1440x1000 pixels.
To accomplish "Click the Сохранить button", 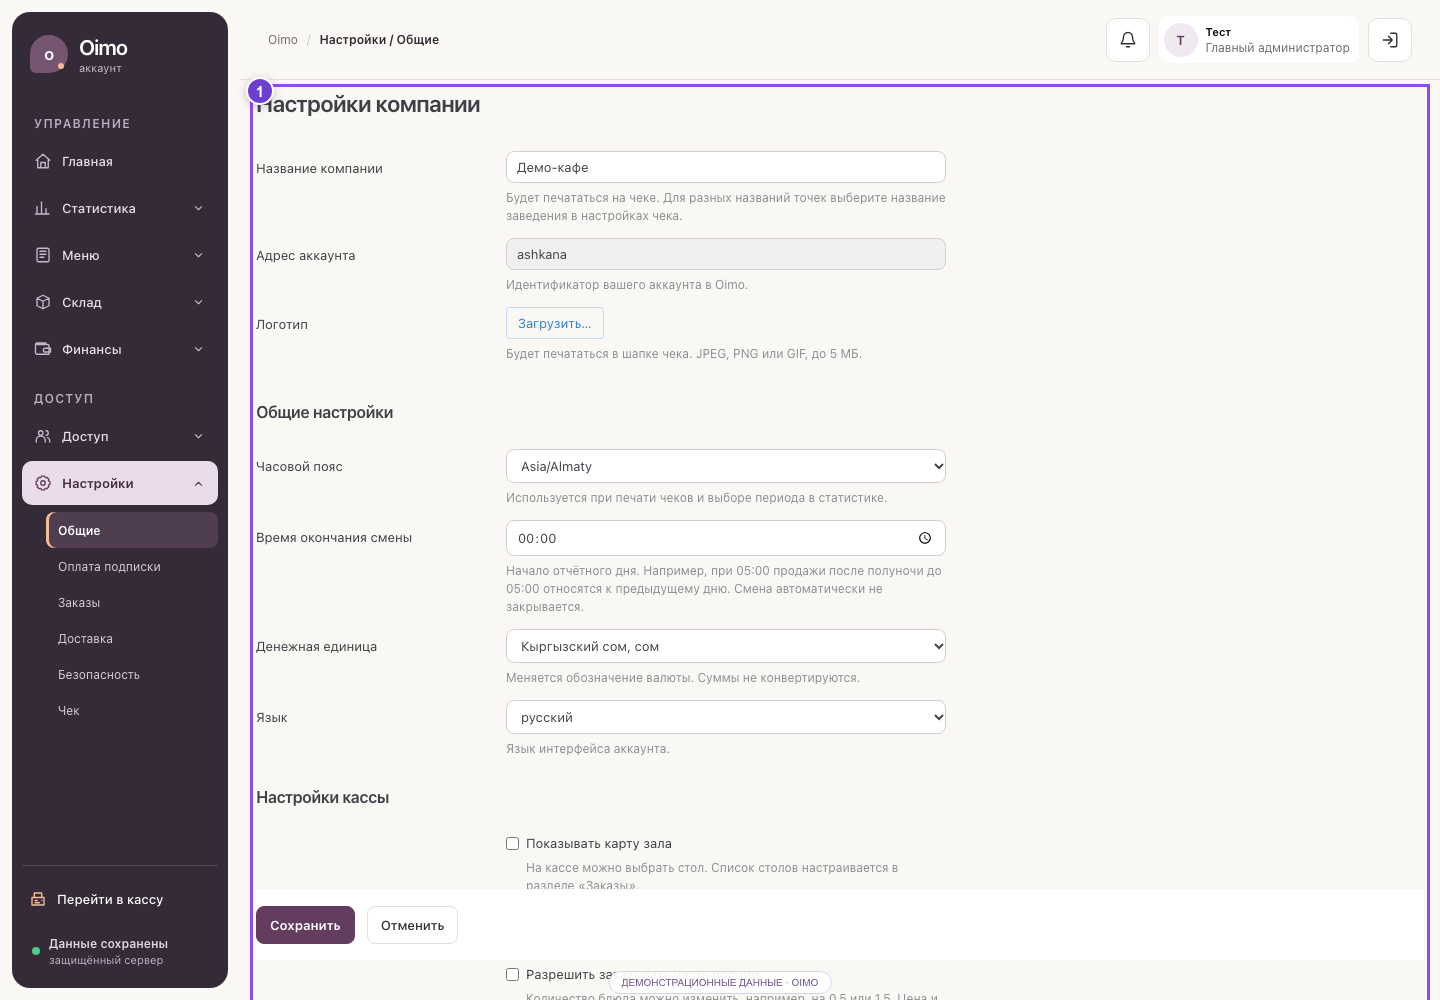I will coord(305,925).
